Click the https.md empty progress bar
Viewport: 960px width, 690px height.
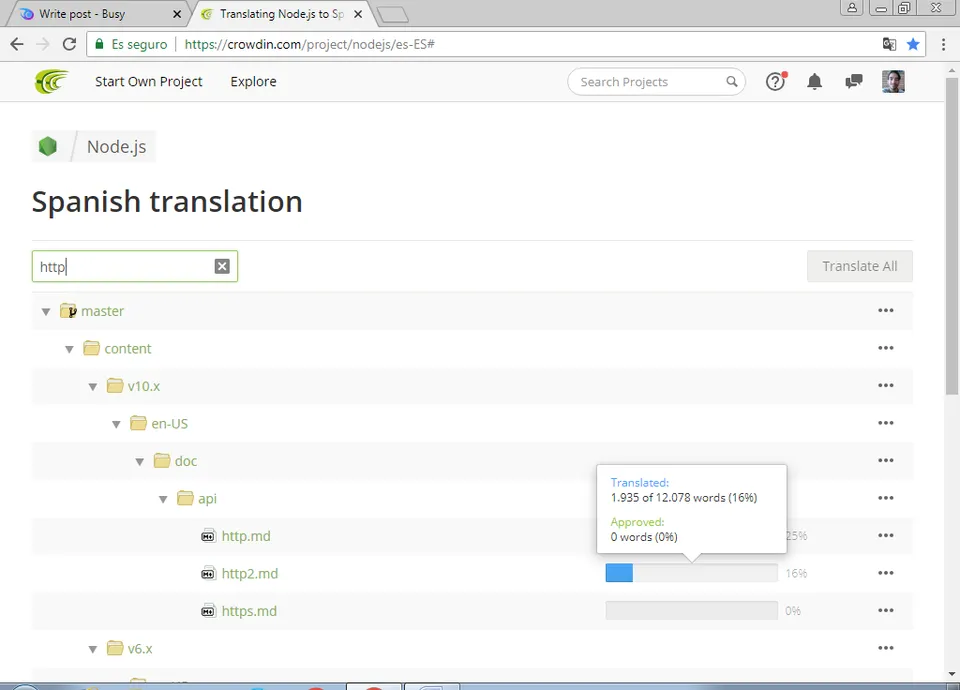[x=691, y=610]
